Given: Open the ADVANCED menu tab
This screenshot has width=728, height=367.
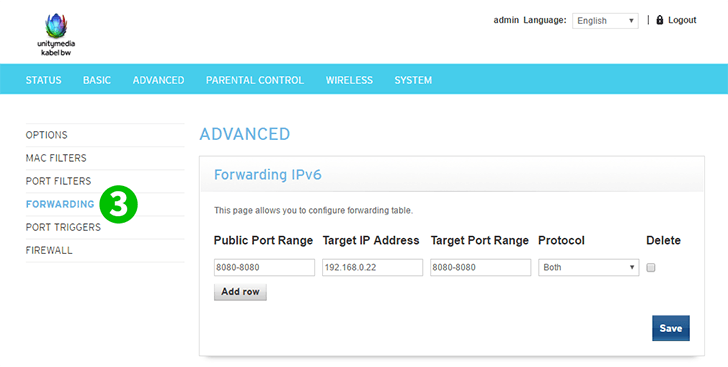Looking at the screenshot, I should click(x=158, y=80).
